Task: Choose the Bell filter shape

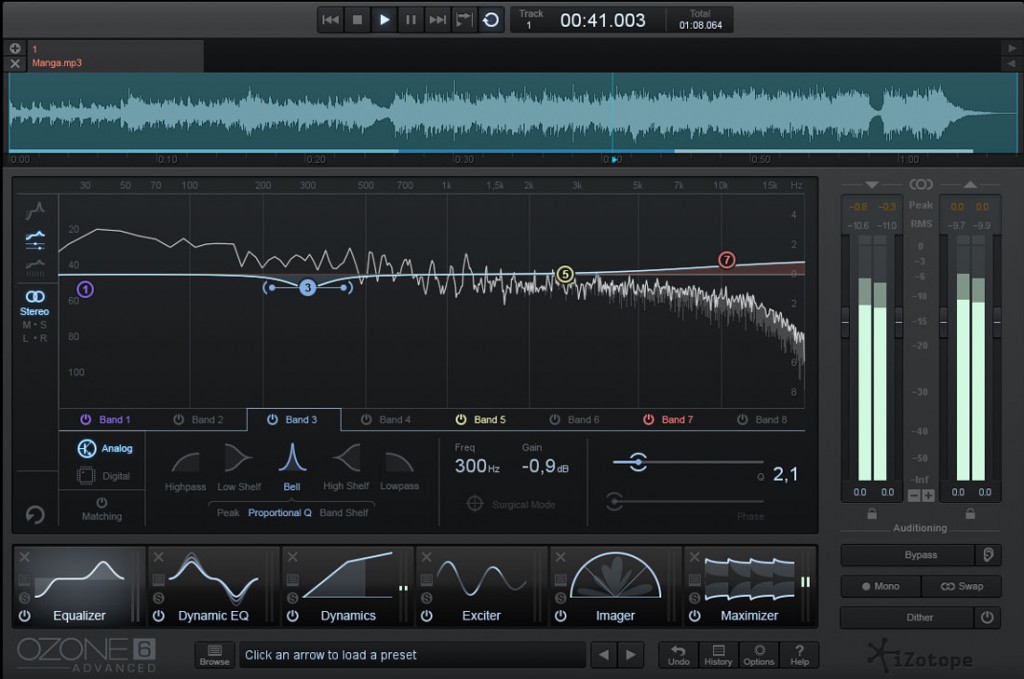Action: coord(292,467)
